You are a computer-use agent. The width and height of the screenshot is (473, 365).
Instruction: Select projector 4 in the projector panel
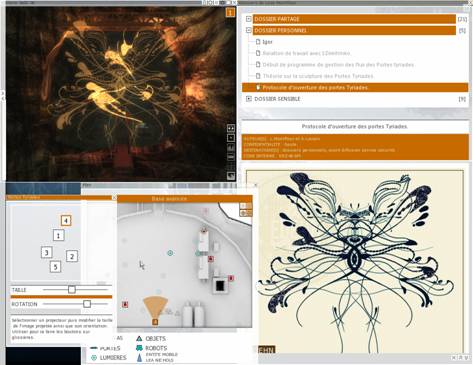click(66, 221)
